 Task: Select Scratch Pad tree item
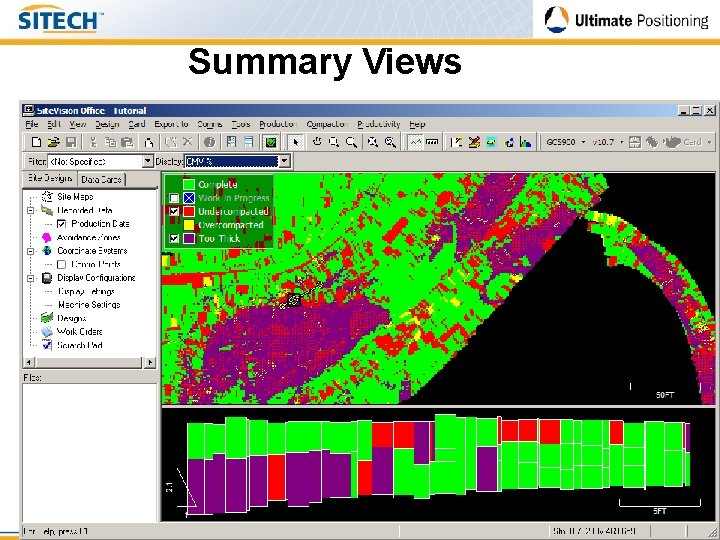click(79, 345)
